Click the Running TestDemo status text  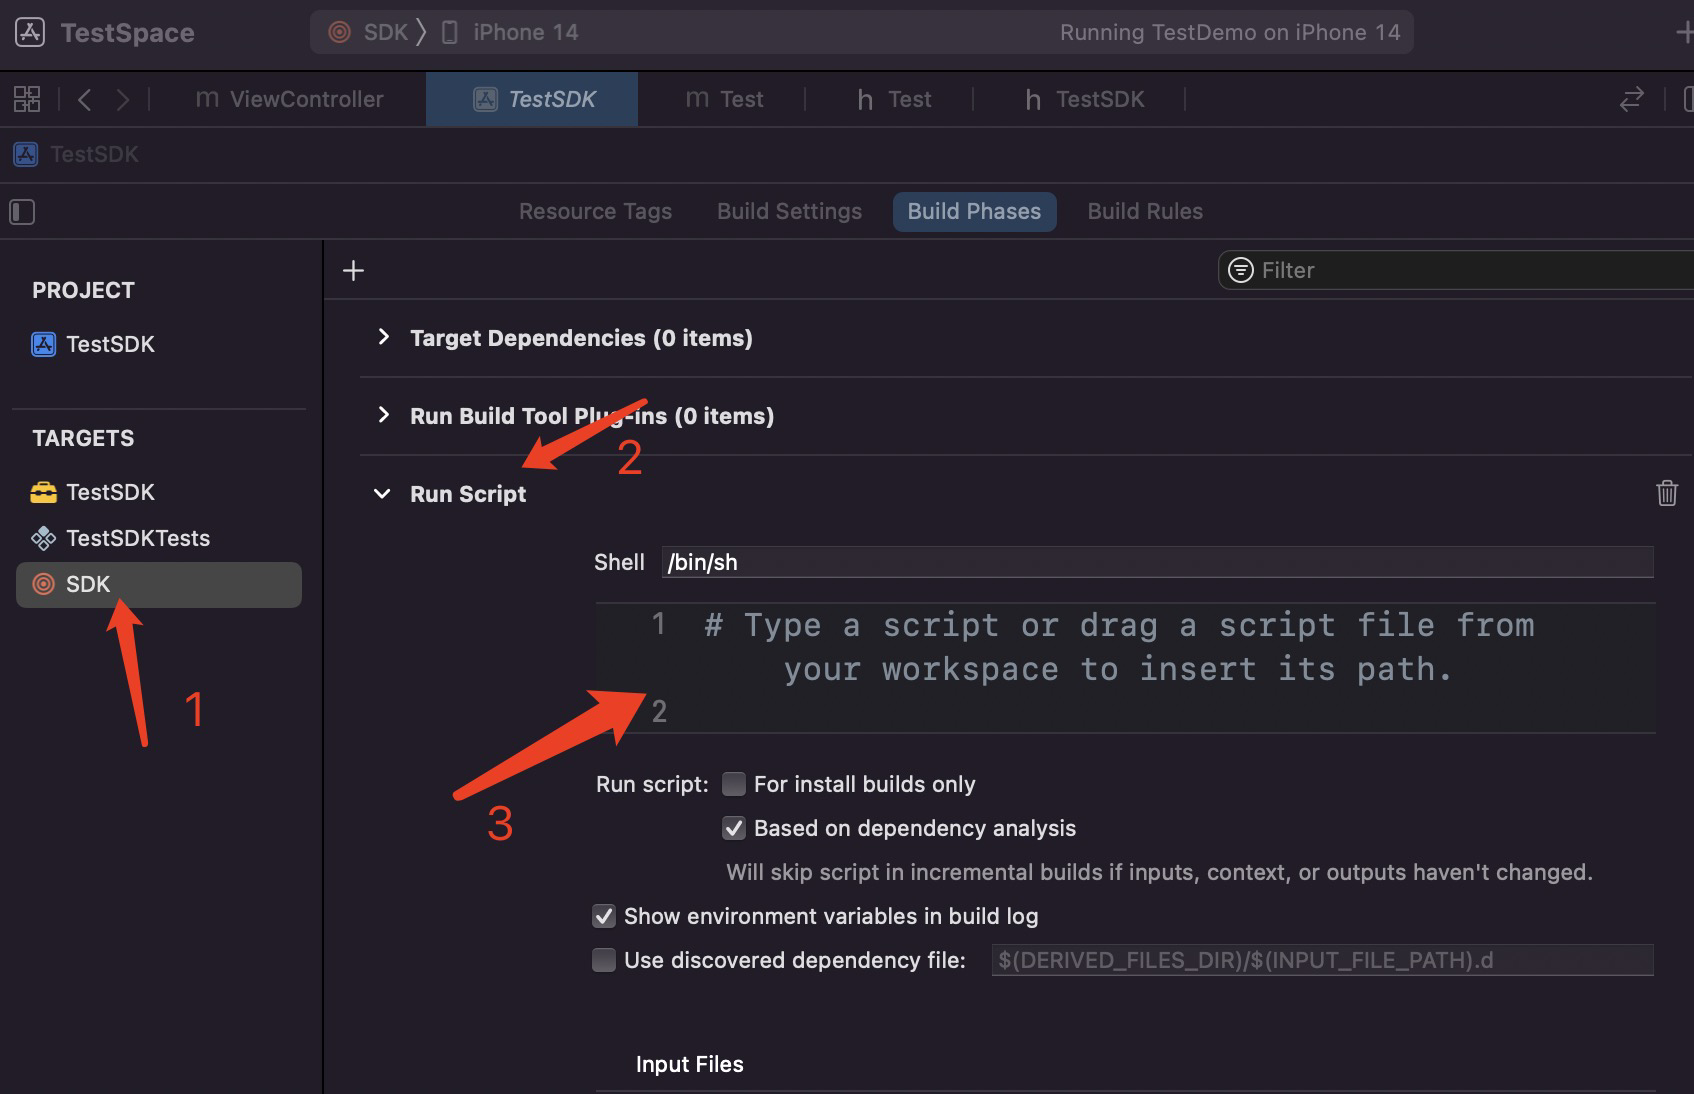1230,32
